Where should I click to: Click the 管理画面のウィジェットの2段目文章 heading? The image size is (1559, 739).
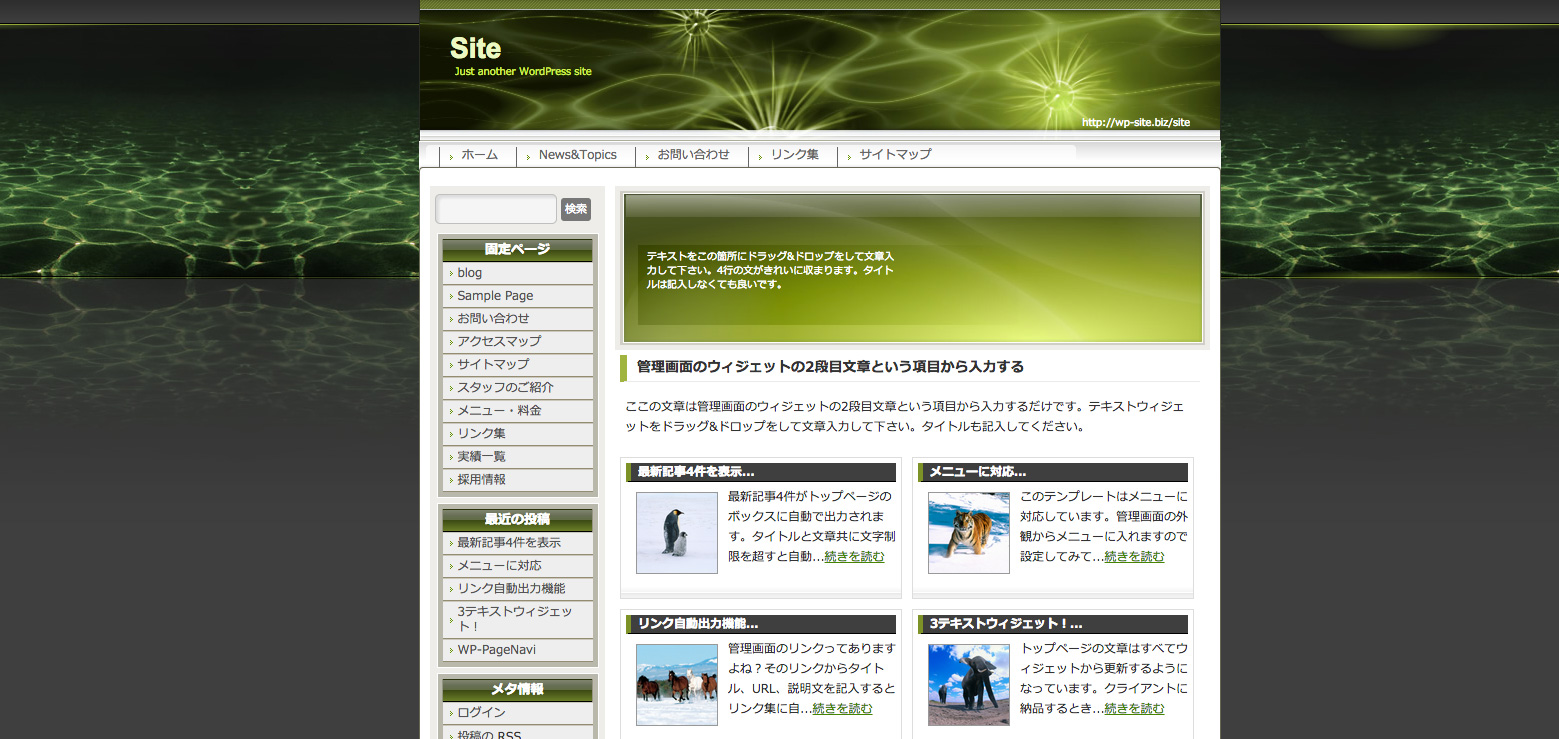tap(830, 367)
